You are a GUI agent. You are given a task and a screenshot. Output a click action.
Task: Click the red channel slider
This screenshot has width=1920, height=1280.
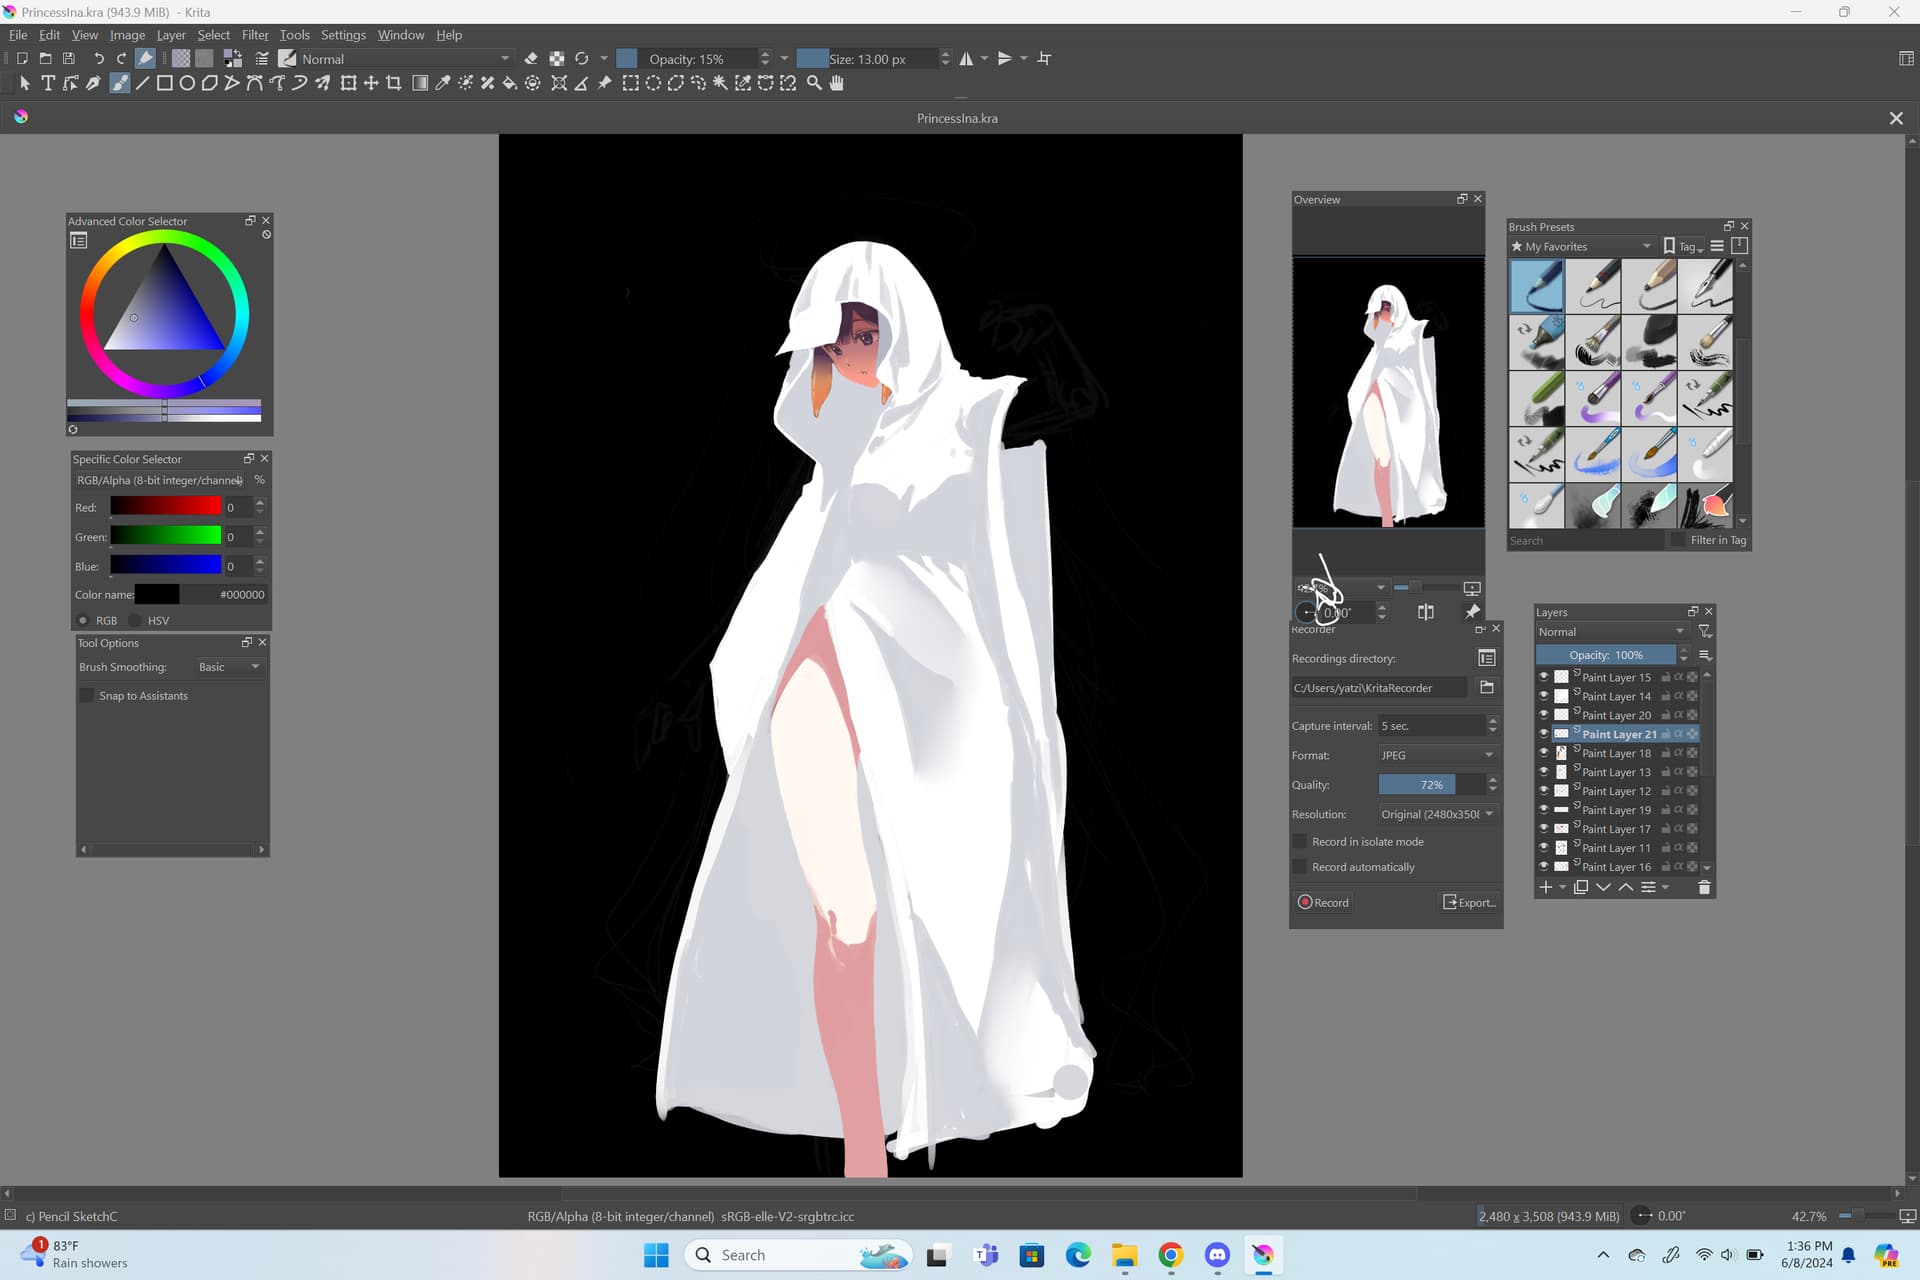[165, 507]
